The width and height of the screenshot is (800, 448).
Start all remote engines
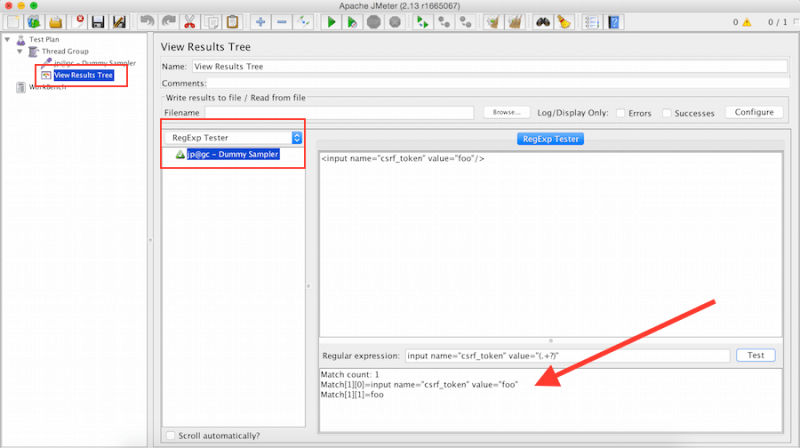click(422, 22)
